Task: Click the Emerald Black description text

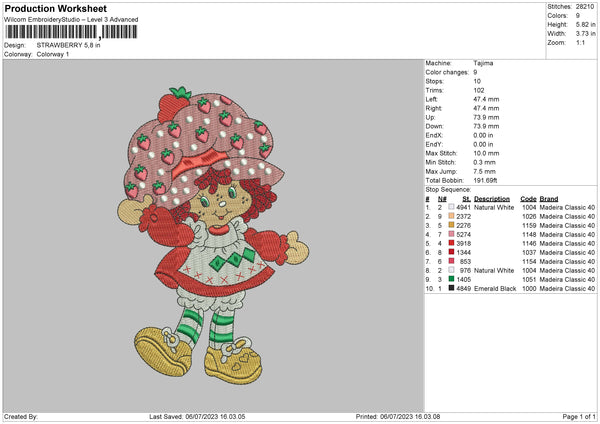Action: [495, 289]
